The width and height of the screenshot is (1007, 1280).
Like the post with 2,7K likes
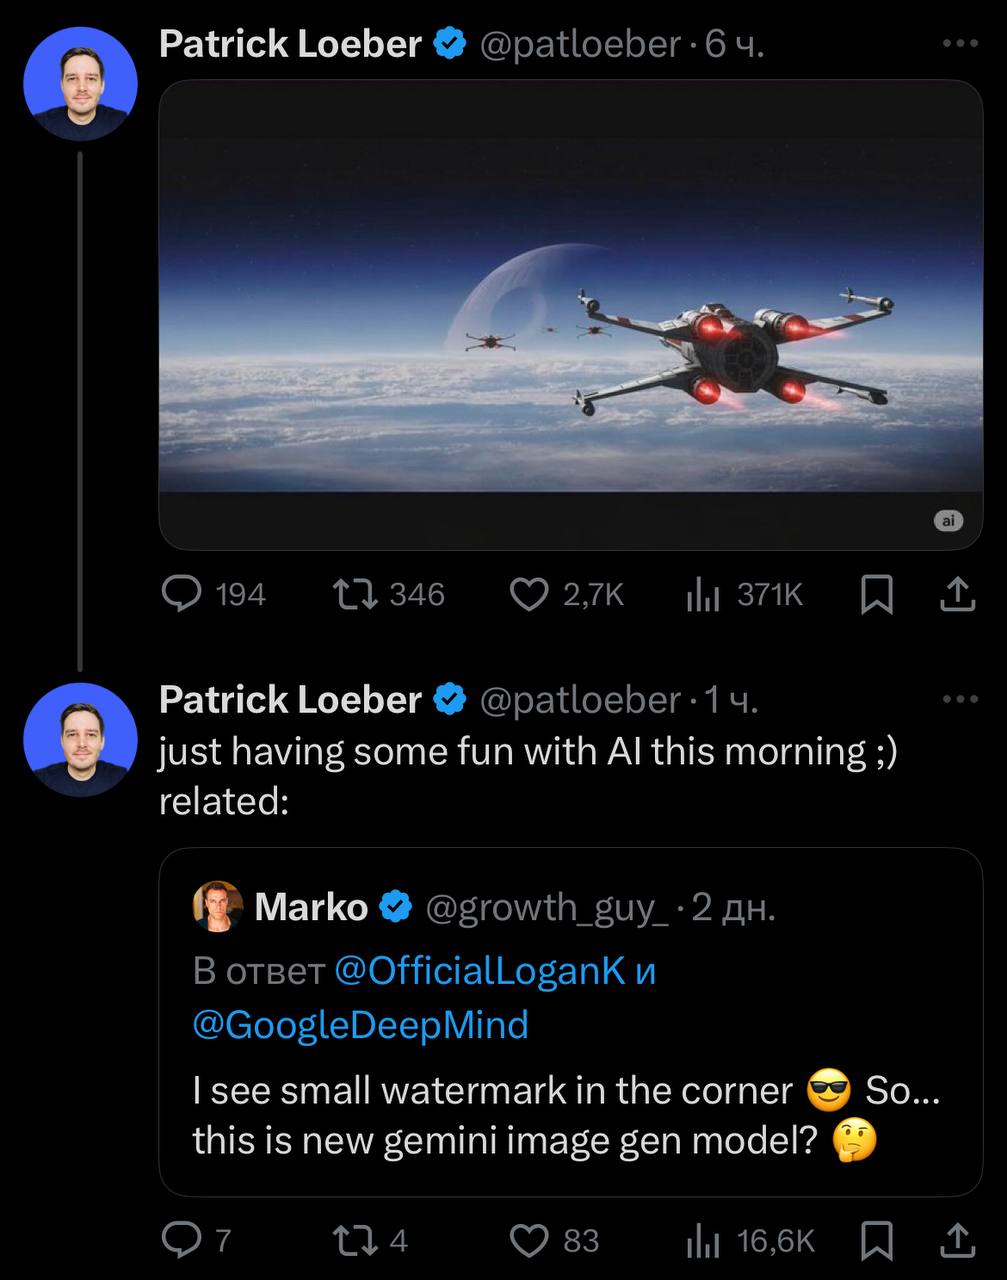[530, 594]
